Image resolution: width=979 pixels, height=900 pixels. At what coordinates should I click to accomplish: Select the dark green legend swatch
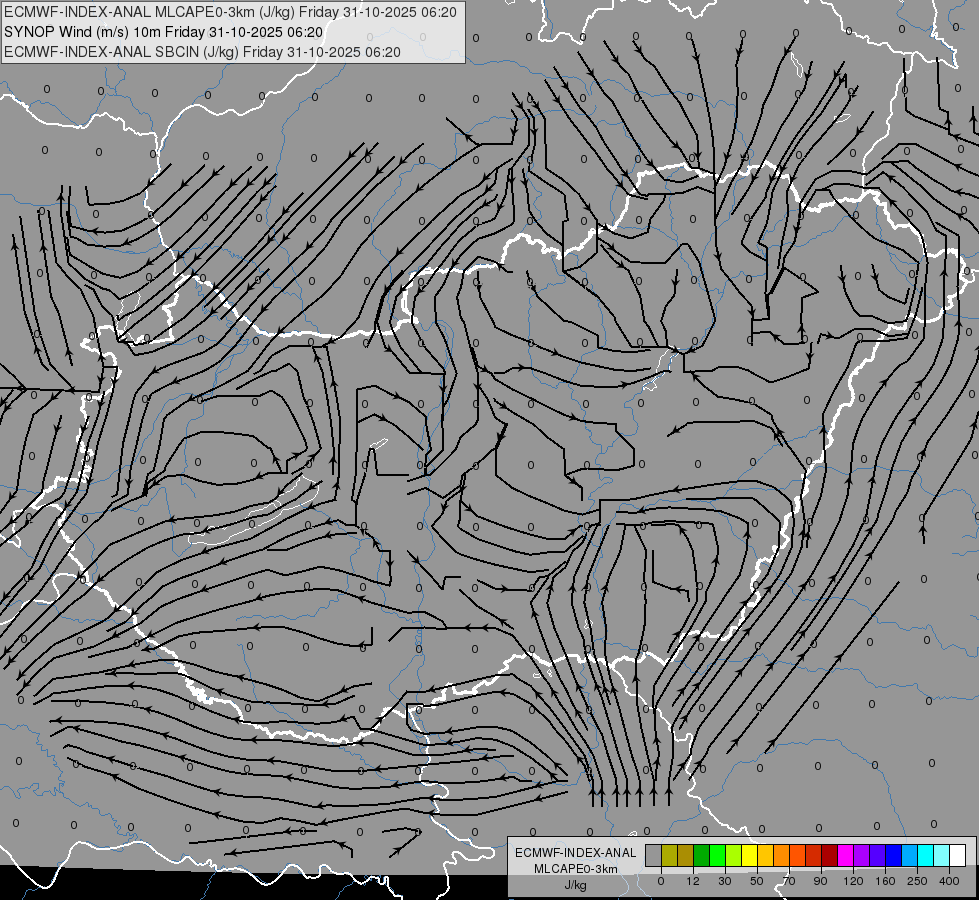(701, 855)
